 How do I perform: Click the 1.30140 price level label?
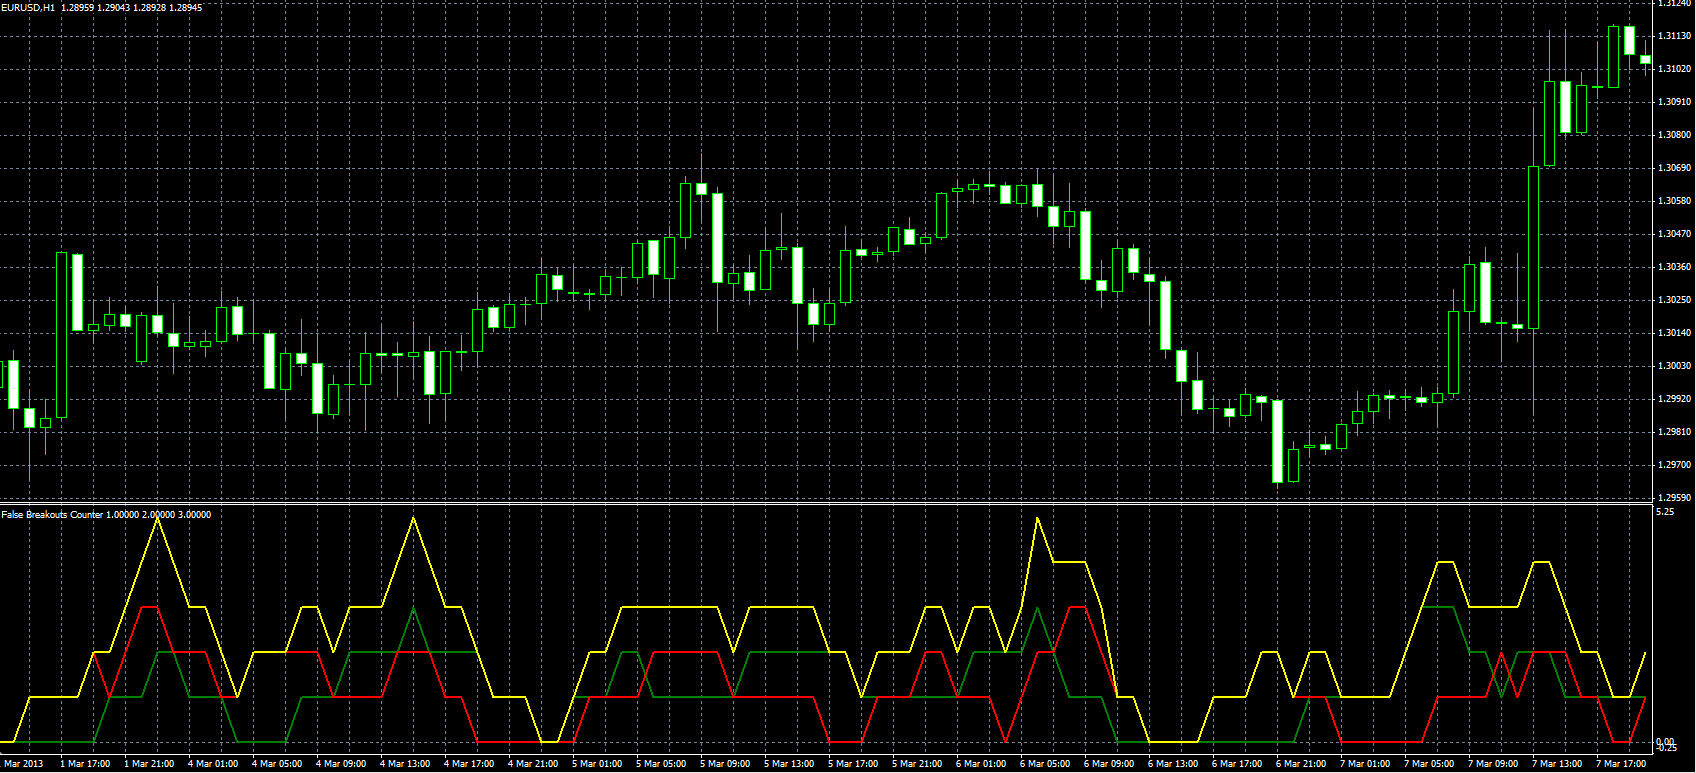1674,333
